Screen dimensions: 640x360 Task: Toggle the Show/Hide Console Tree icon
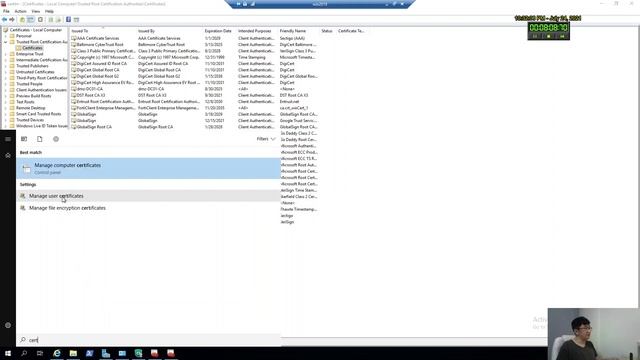[x=31, y=20]
